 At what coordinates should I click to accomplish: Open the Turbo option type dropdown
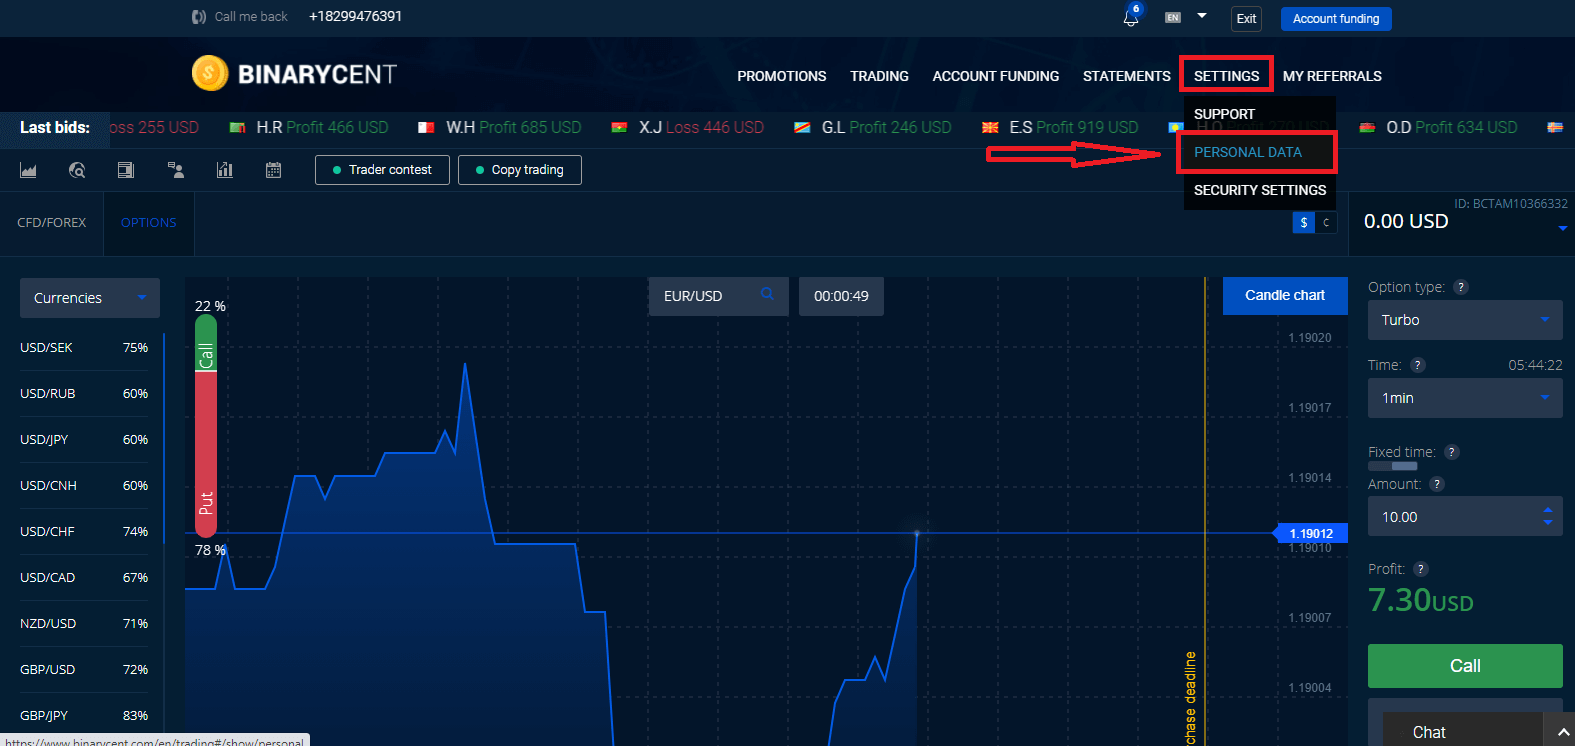point(1465,320)
